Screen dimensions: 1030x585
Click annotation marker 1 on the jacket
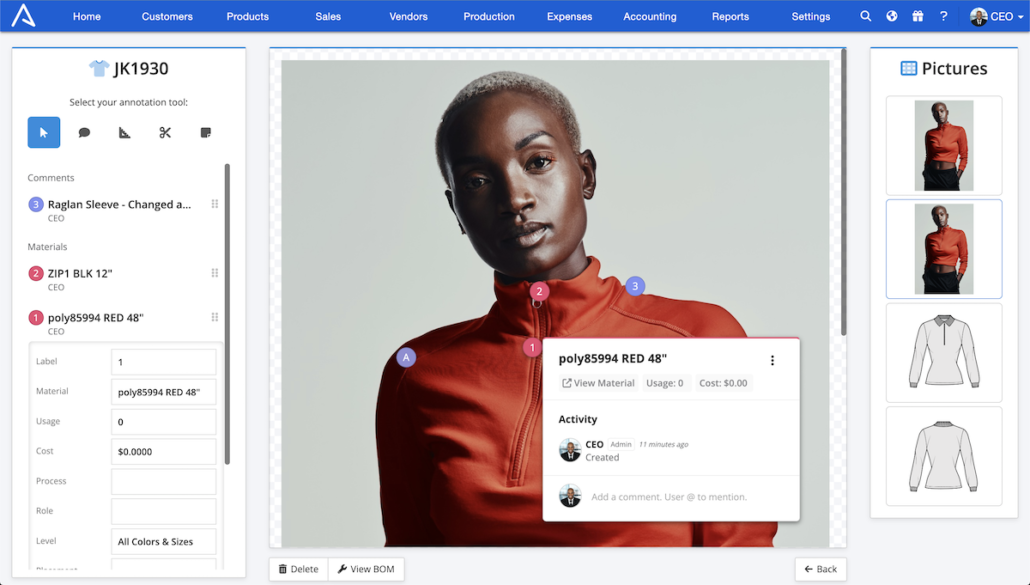click(532, 347)
